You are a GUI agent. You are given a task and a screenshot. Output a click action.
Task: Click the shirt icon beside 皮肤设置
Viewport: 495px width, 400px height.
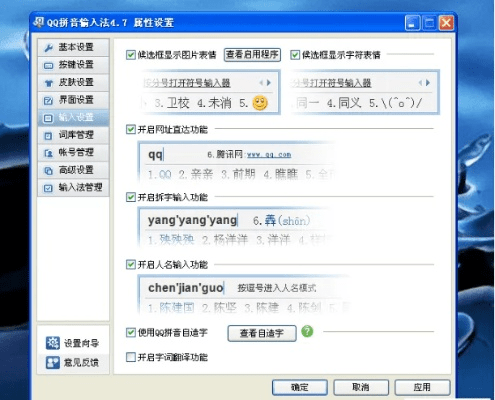pyautogui.click(x=49, y=83)
